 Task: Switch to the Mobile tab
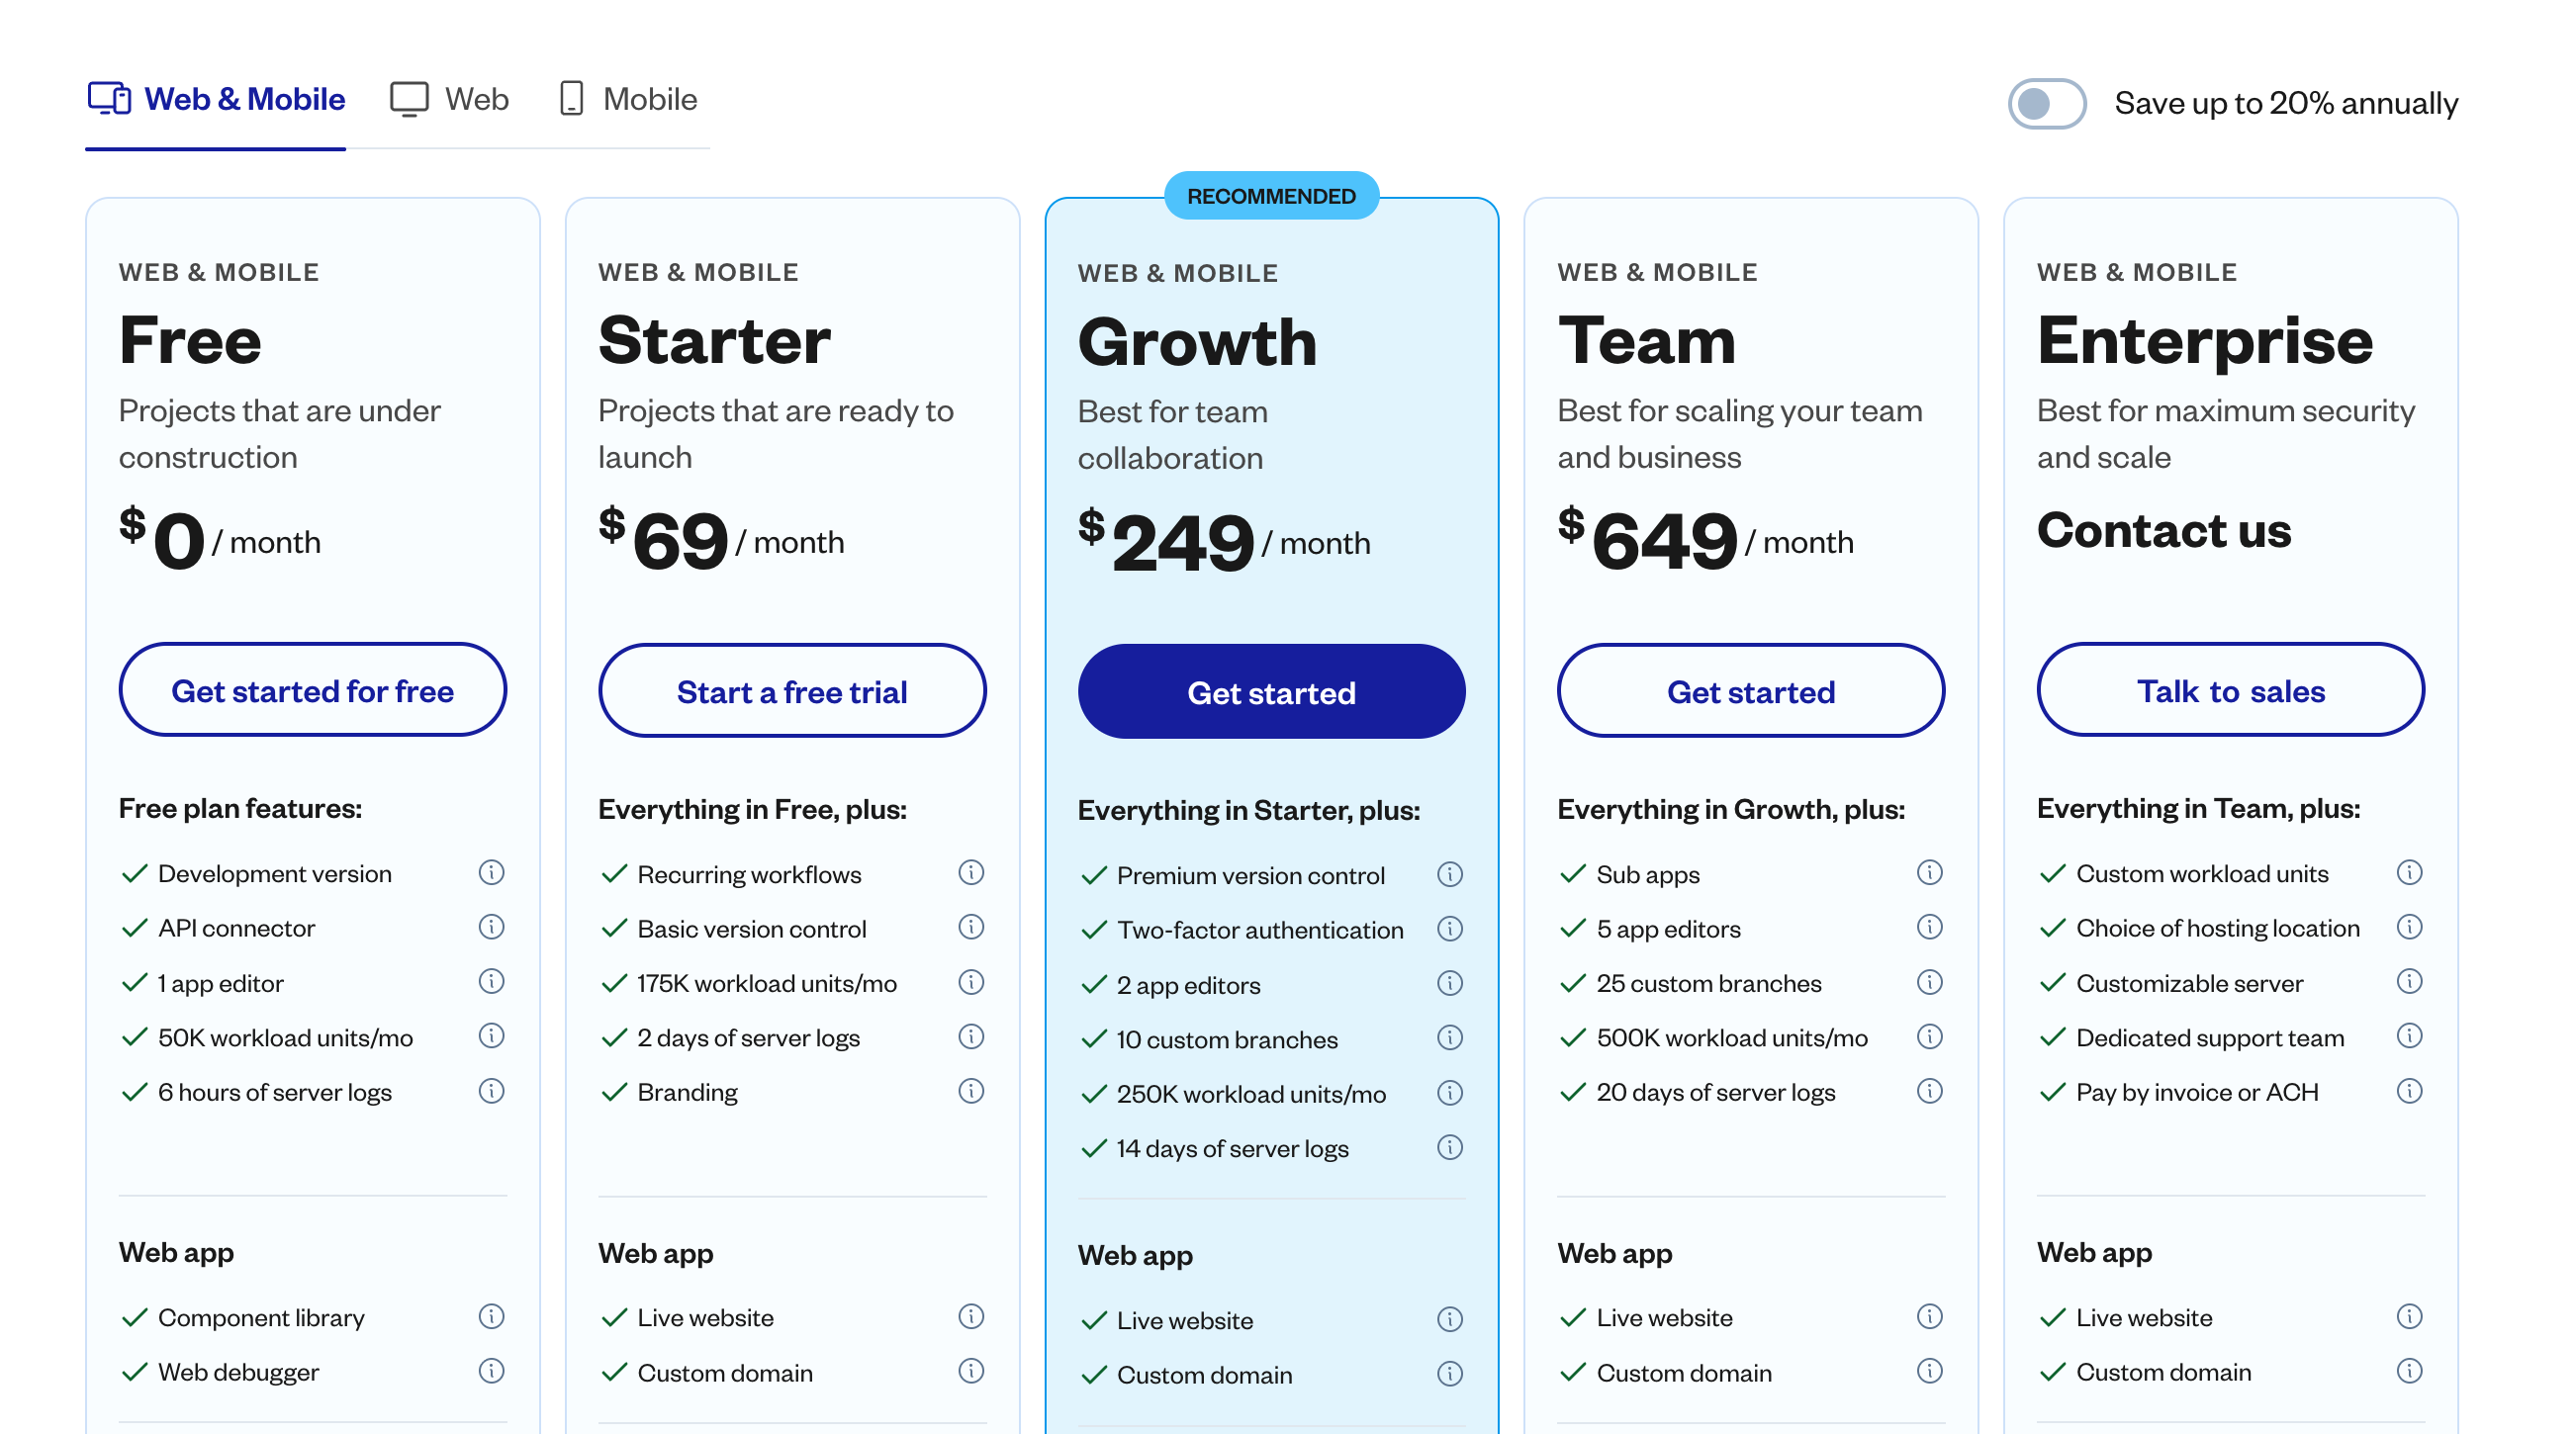coord(626,98)
